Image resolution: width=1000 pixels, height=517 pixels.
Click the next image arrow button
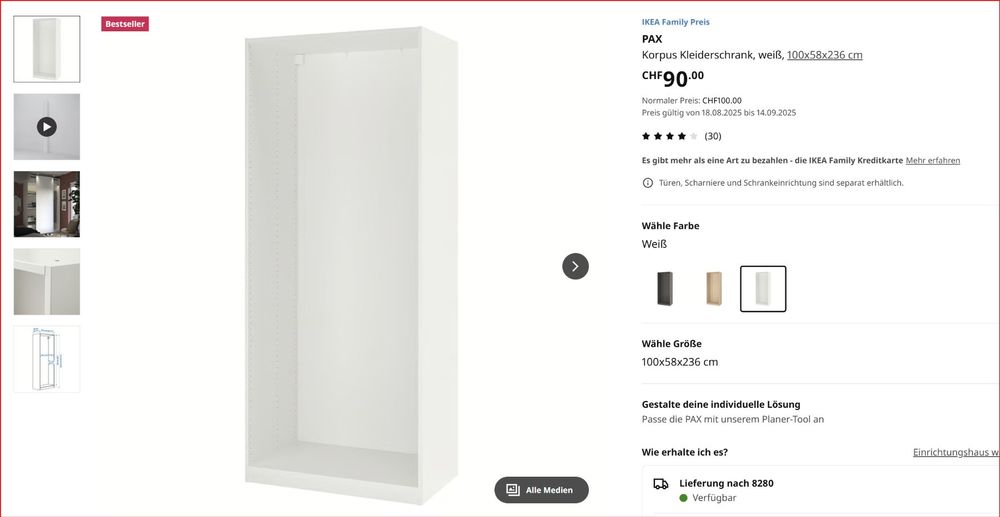(x=575, y=266)
